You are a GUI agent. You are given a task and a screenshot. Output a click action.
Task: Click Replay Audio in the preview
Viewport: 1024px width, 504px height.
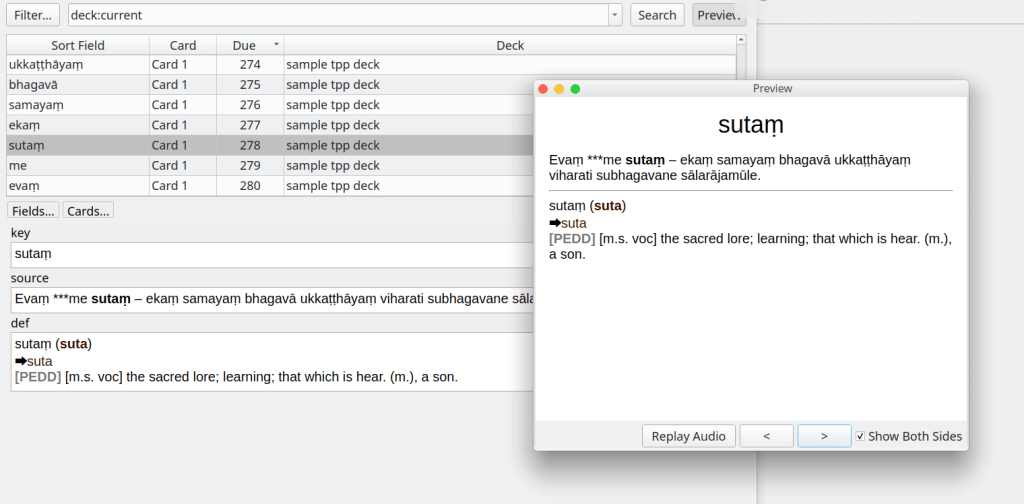click(689, 436)
